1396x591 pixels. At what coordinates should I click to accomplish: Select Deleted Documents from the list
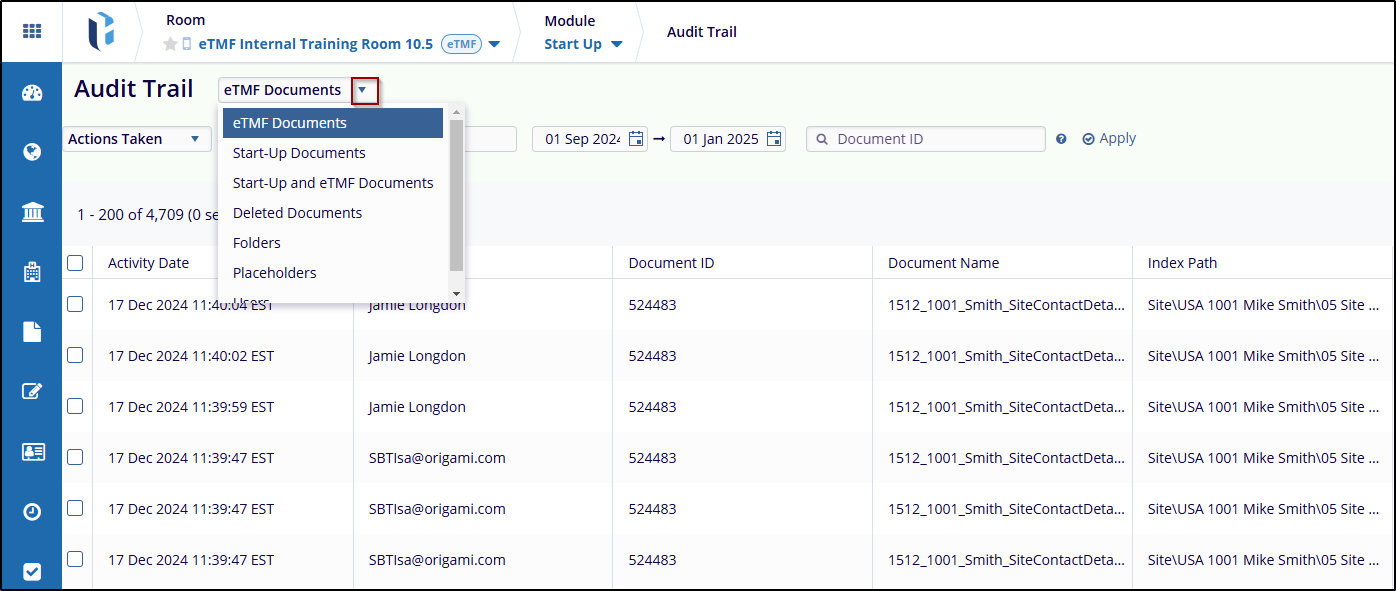pyautogui.click(x=297, y=213)
